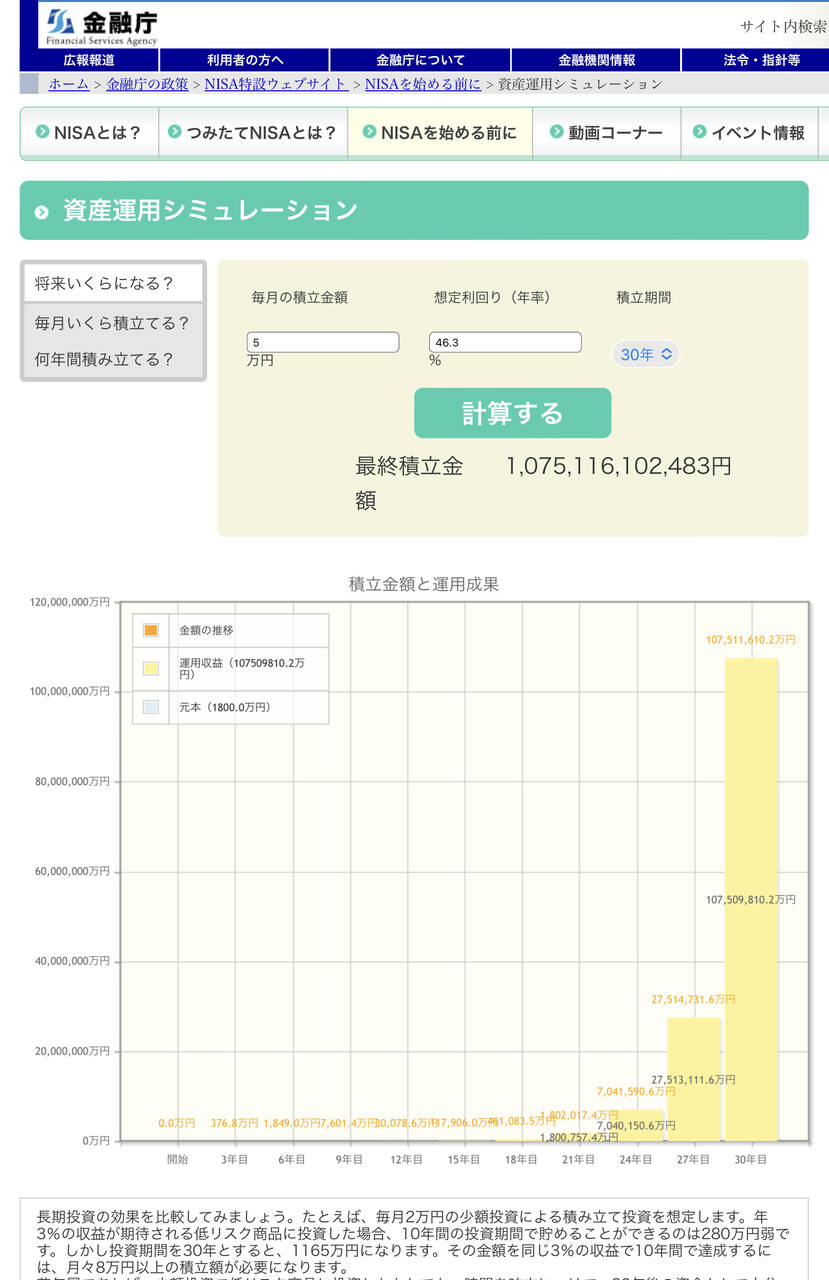Click the サイト内検索 text in the header

click(x=783, y=27)
